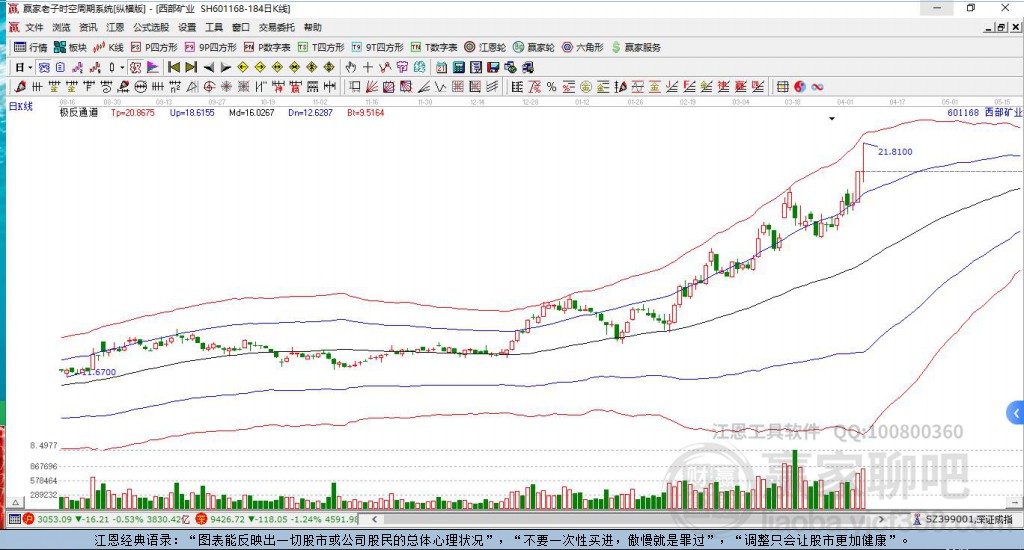Viewport: 1024px width, 550px height.
Task: Click the colorful triangle gradient icon
Action: tap(153, 67)
